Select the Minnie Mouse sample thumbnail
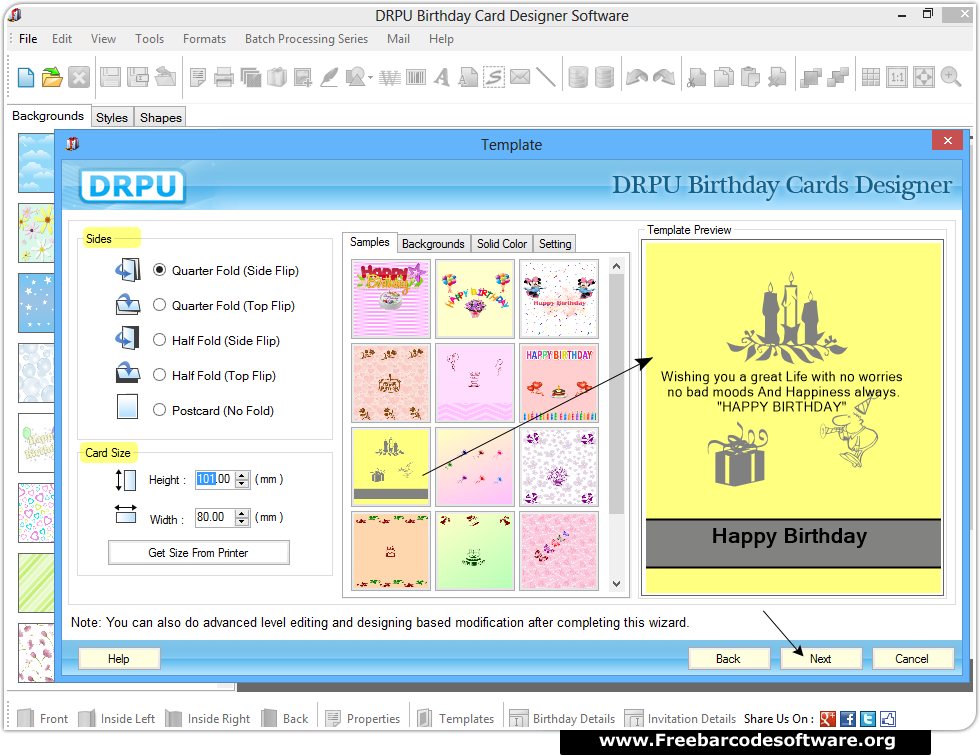 pos(559,299)
